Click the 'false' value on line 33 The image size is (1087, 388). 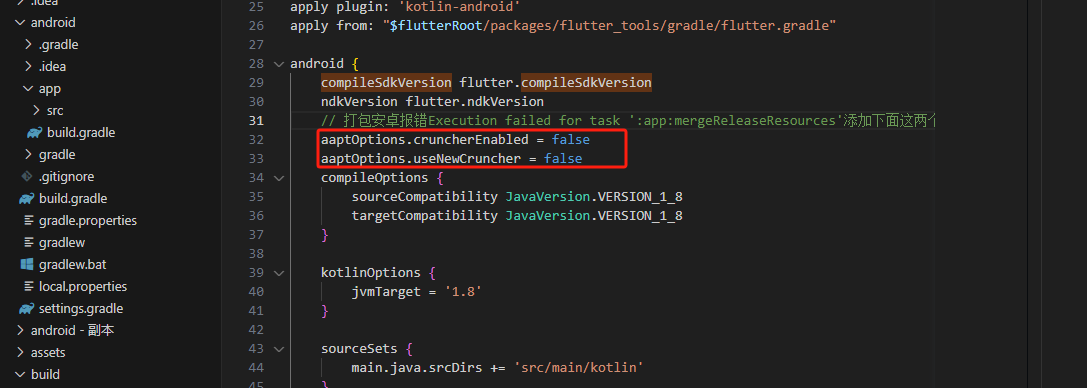pos(563,159)
